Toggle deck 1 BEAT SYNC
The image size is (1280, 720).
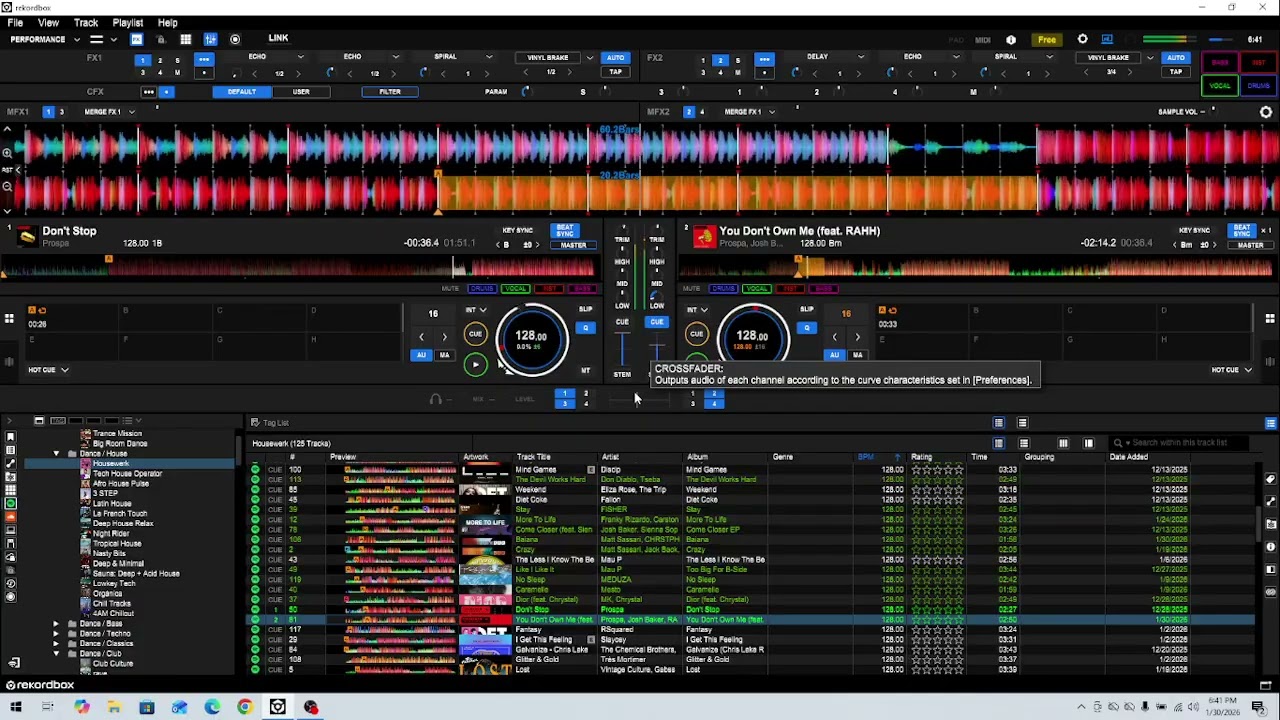coord(565,230)
